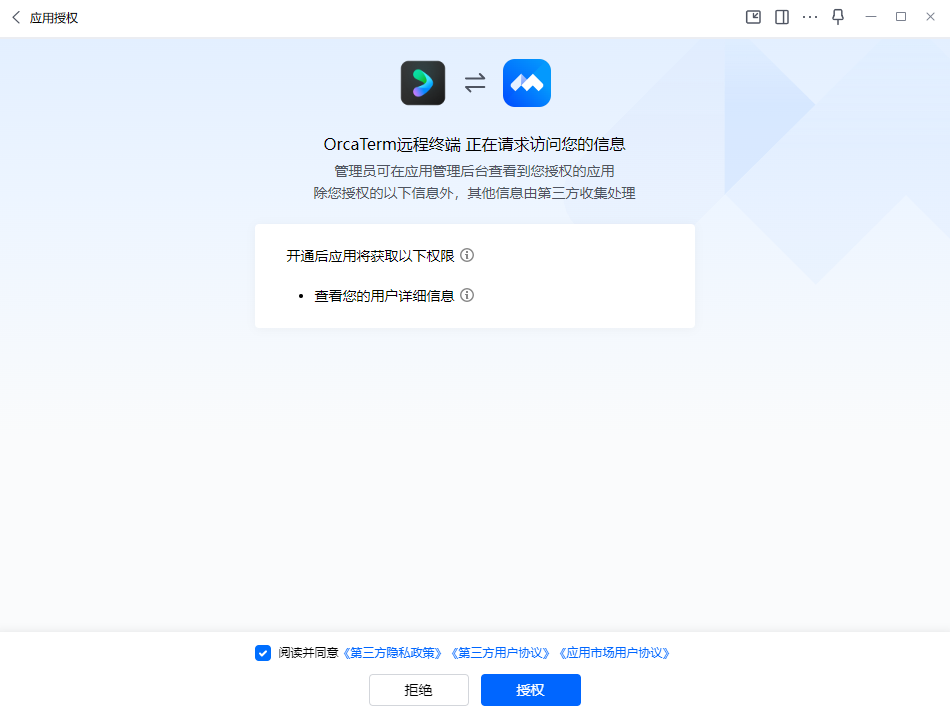Toggle the split-view sidebar icon
Screen dimensions: 950x714
[782, 17]
